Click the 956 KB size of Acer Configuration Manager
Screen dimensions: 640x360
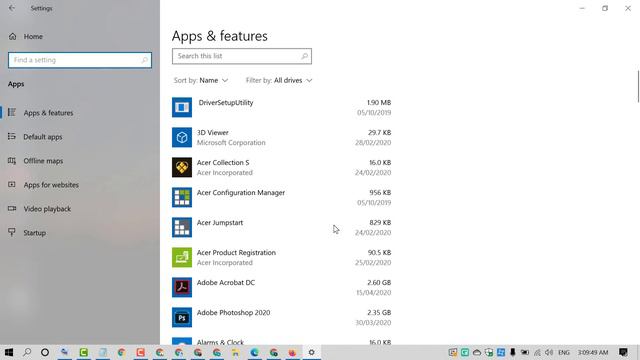pyautogui.click(x=380, y=193)
